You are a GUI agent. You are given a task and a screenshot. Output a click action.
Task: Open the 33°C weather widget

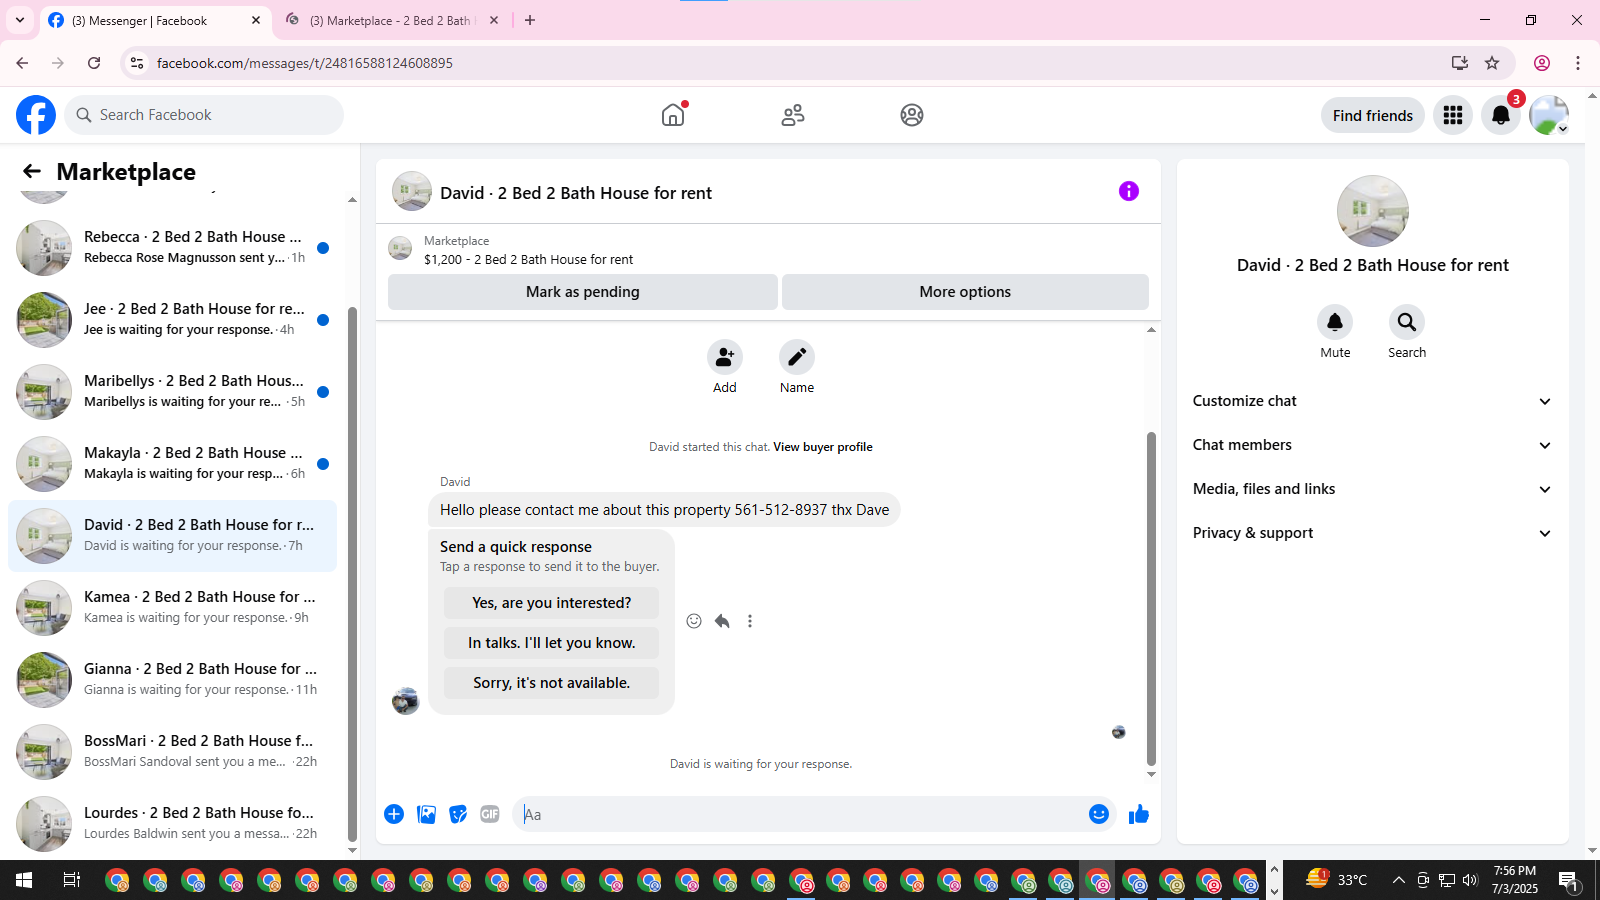point(1337,880)
